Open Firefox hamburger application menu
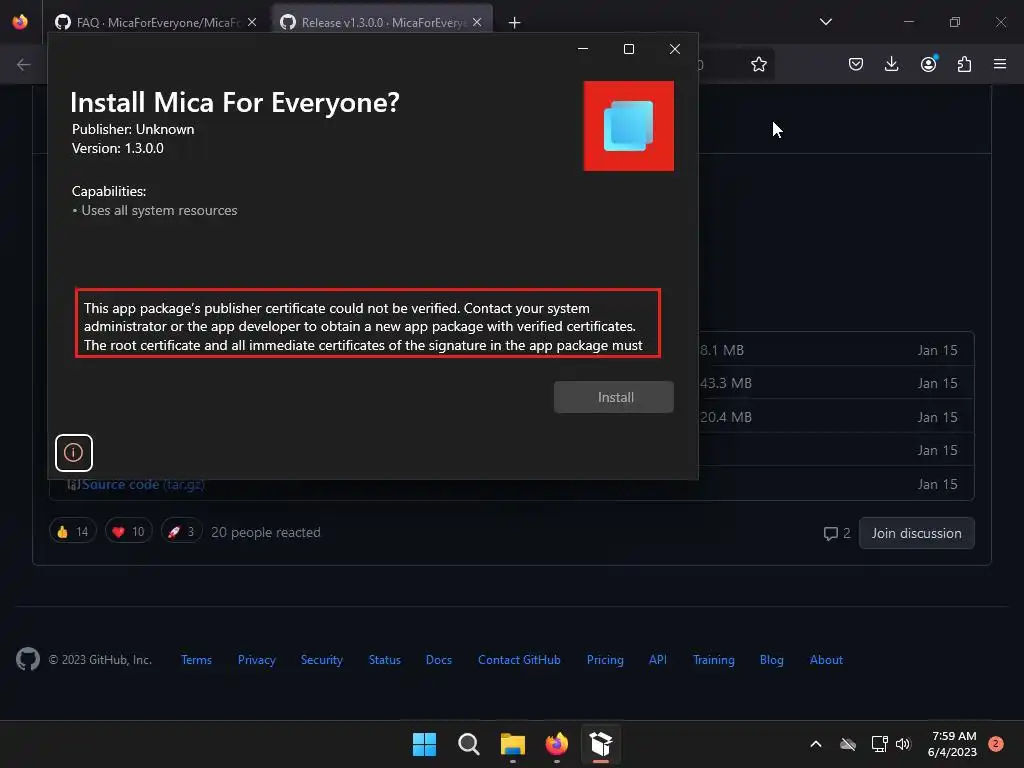1024x768 pixels. (1000, 64)
